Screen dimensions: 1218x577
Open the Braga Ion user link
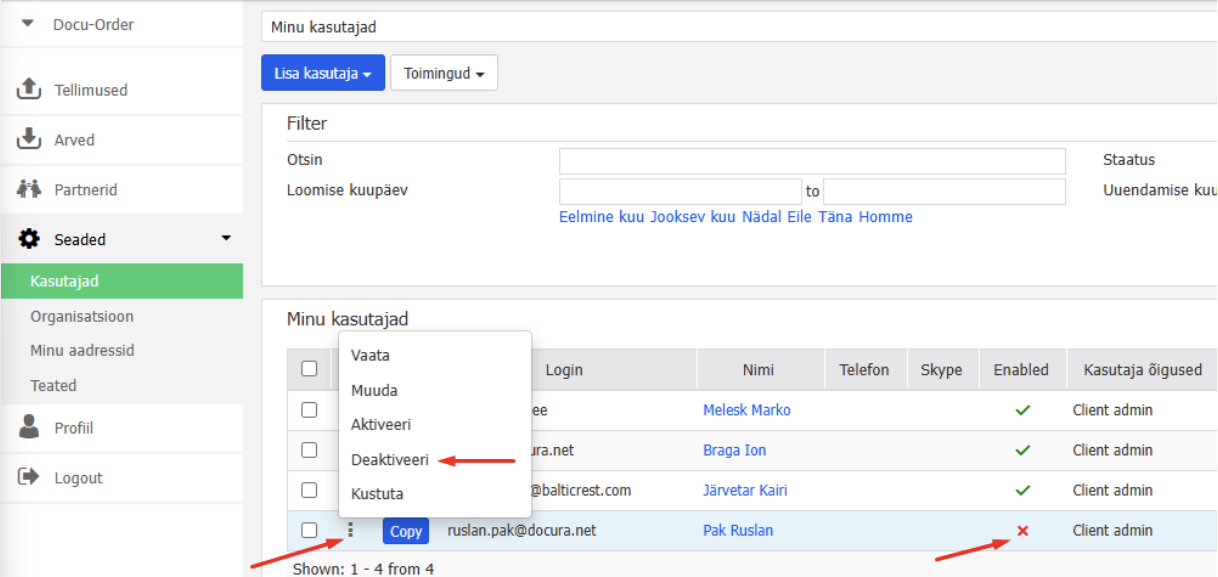pyautogui.click(x=734, y=450)
